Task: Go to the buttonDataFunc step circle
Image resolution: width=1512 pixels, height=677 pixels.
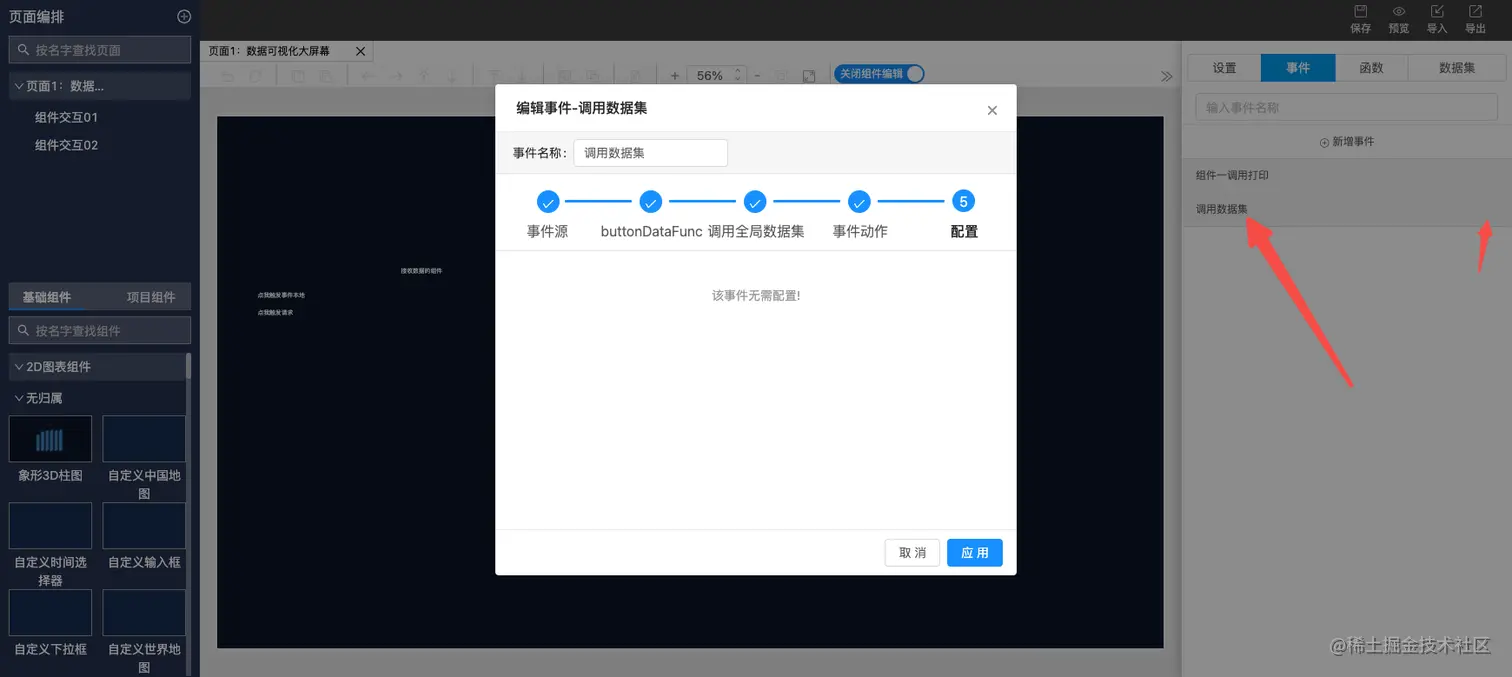Action: (651, 202)
